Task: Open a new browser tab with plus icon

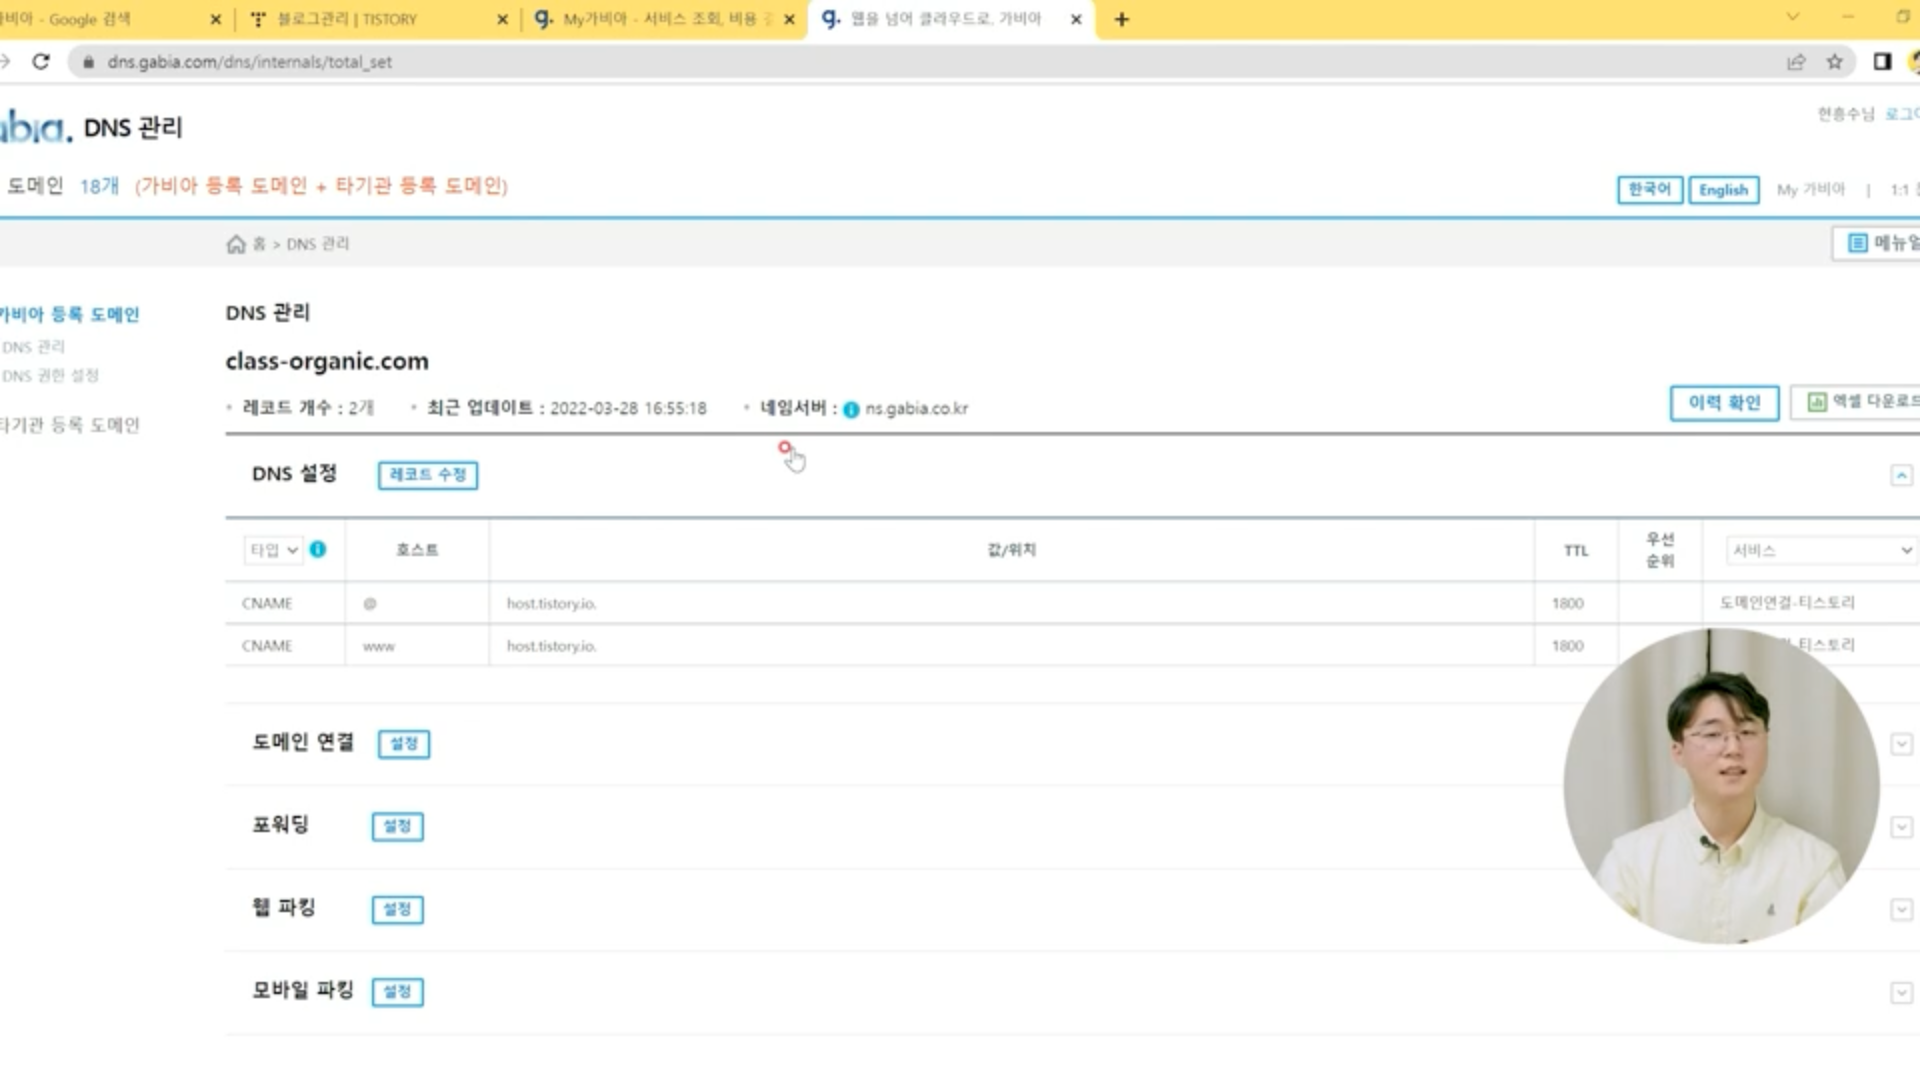Action: point(1121,19)
